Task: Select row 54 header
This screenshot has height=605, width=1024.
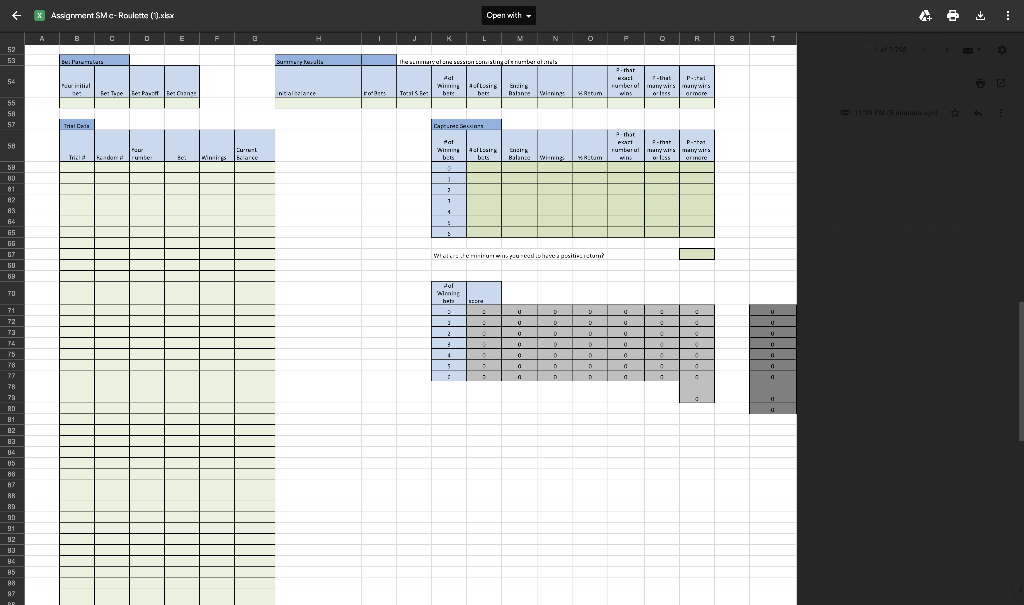Action: pos(12,82)
